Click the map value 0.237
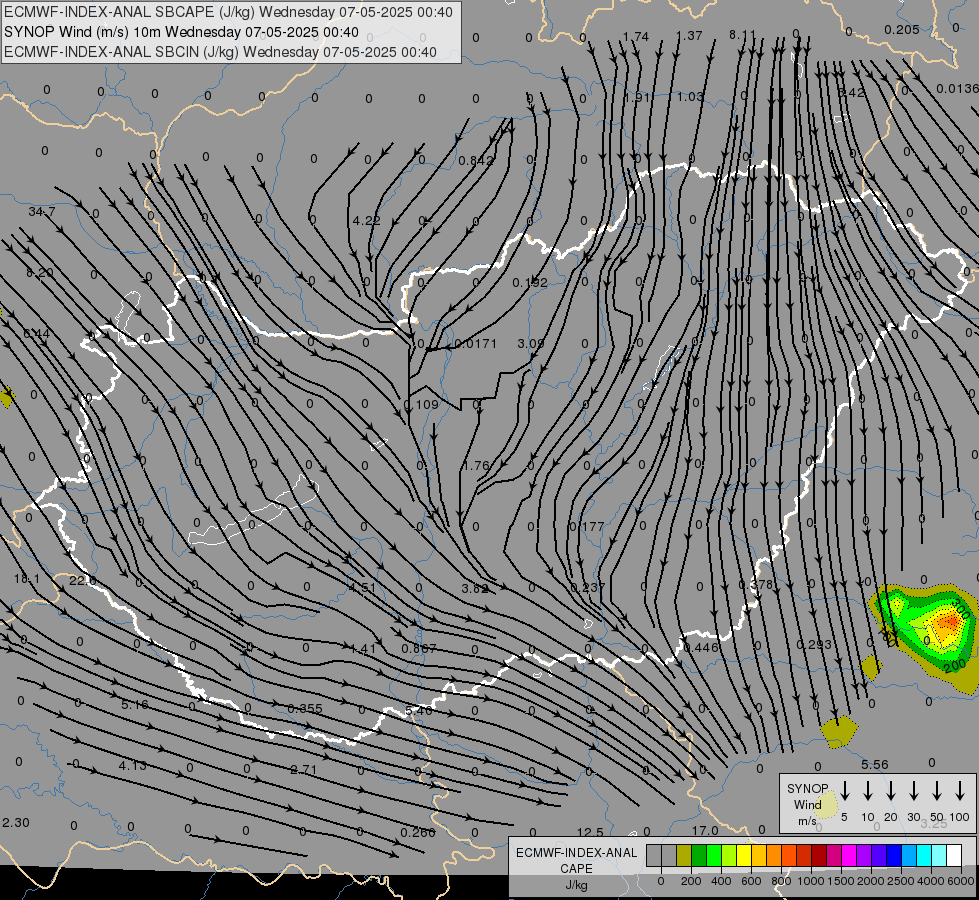This screenshot has height=900, width=979. click(588, 588)
